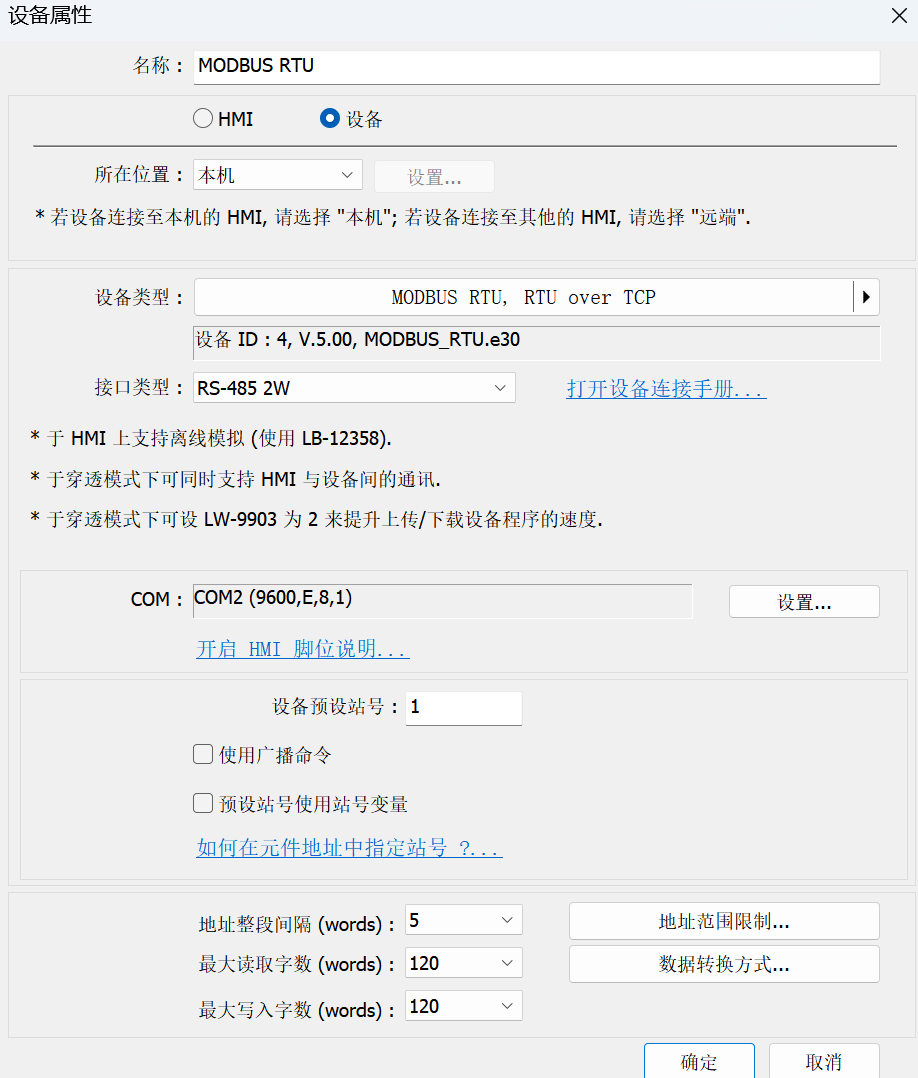Click the COM 设置 button
The width and height of the screenshot is (918, 1078).
[804, 602]
